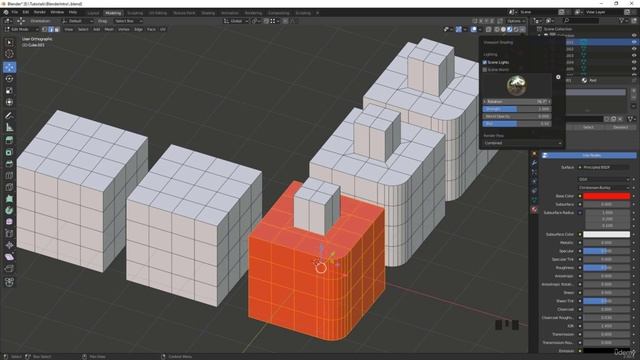Choose the Rotate tool

tap(9, 79)
